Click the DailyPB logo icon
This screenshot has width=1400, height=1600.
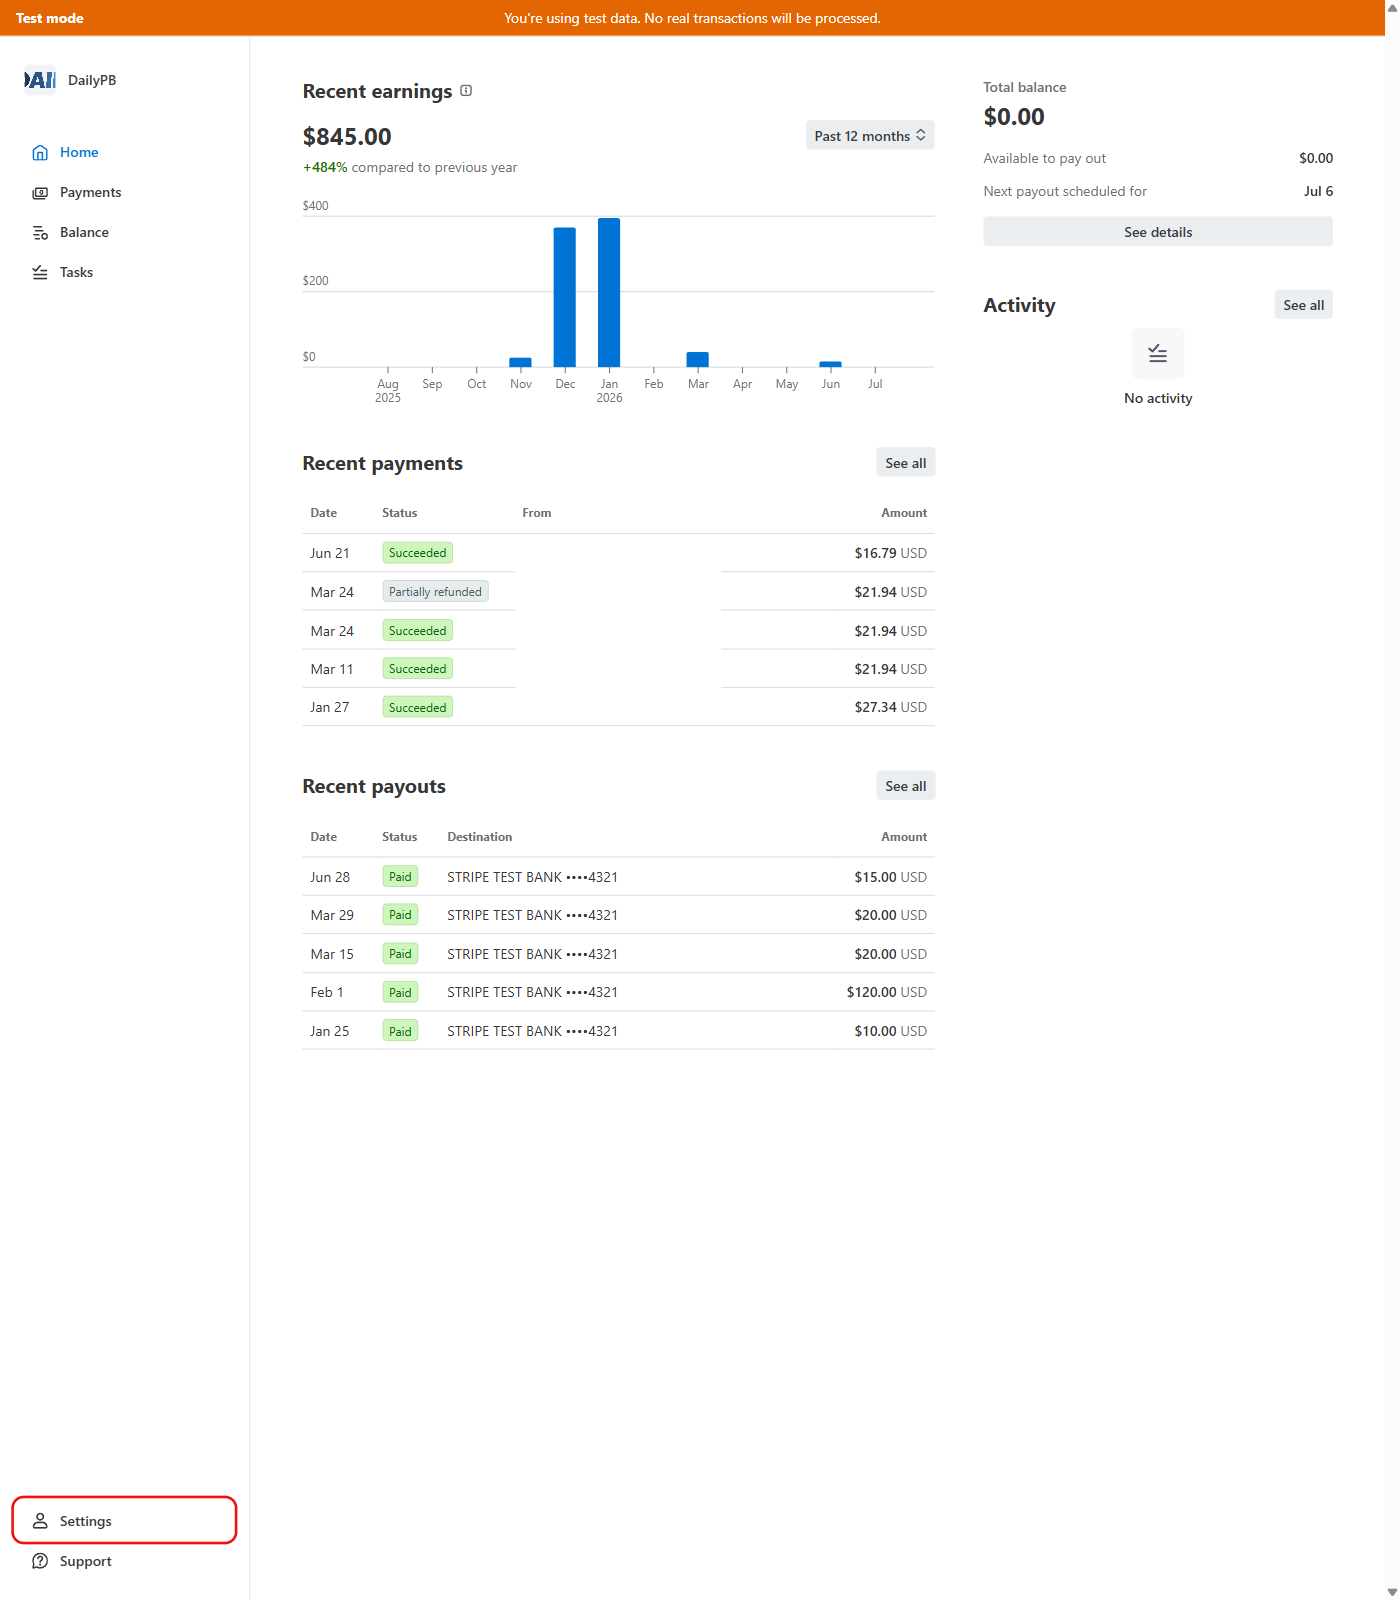pyautogui.click(x=40, y=80)
